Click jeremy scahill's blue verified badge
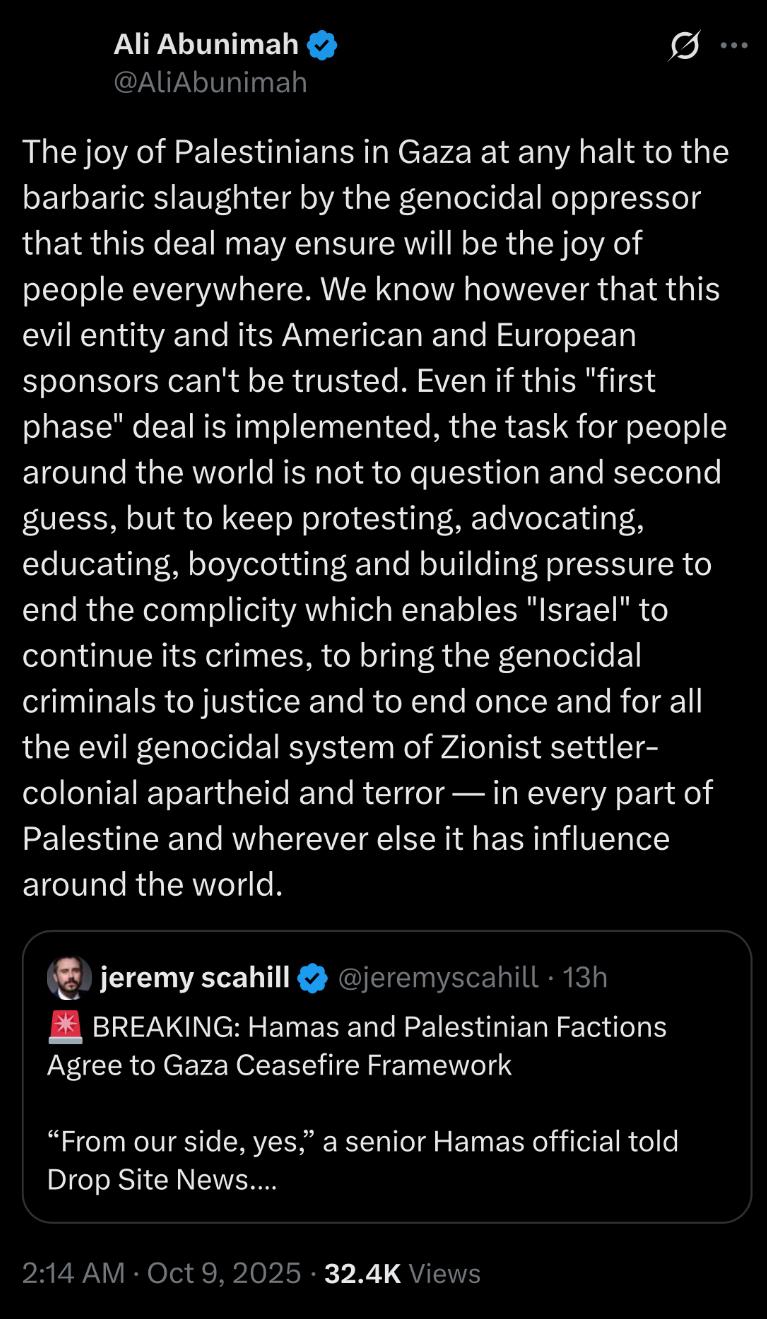 click(312, 978)
